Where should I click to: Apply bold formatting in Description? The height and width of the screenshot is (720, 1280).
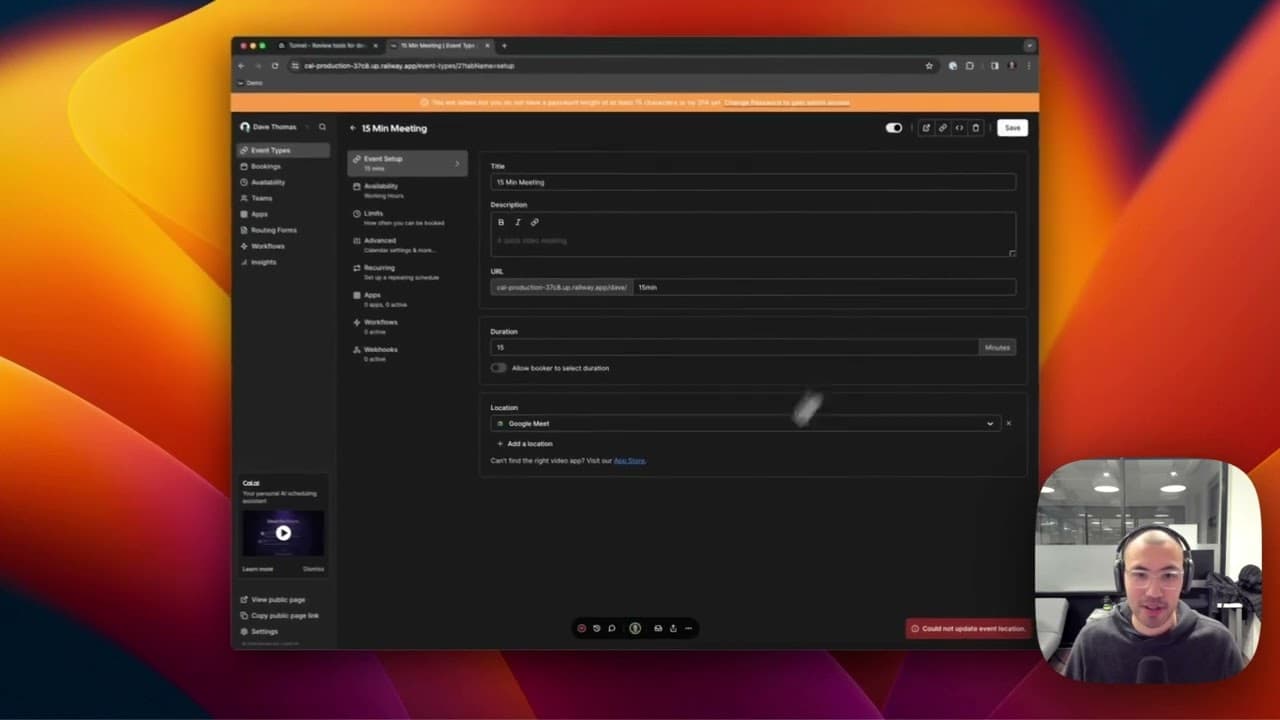point(501,222)
